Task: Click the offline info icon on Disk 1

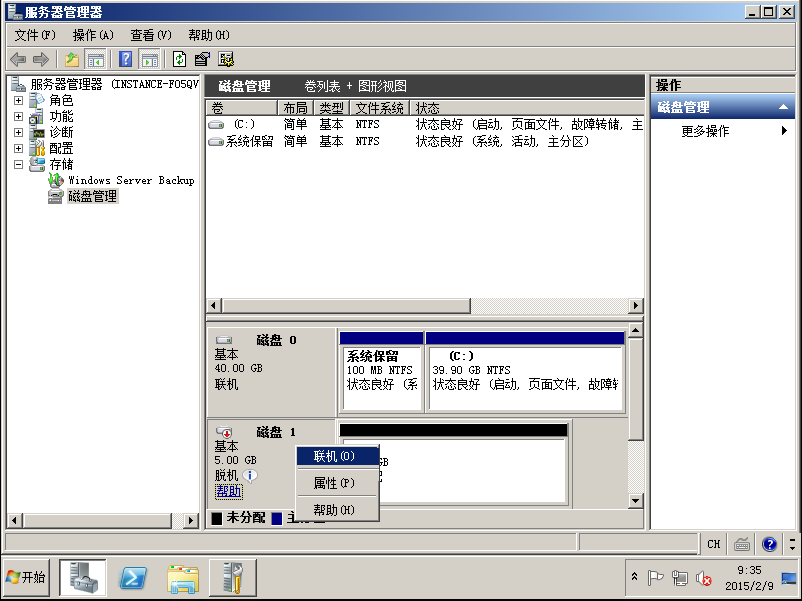Action: click(x=251, y=475)
